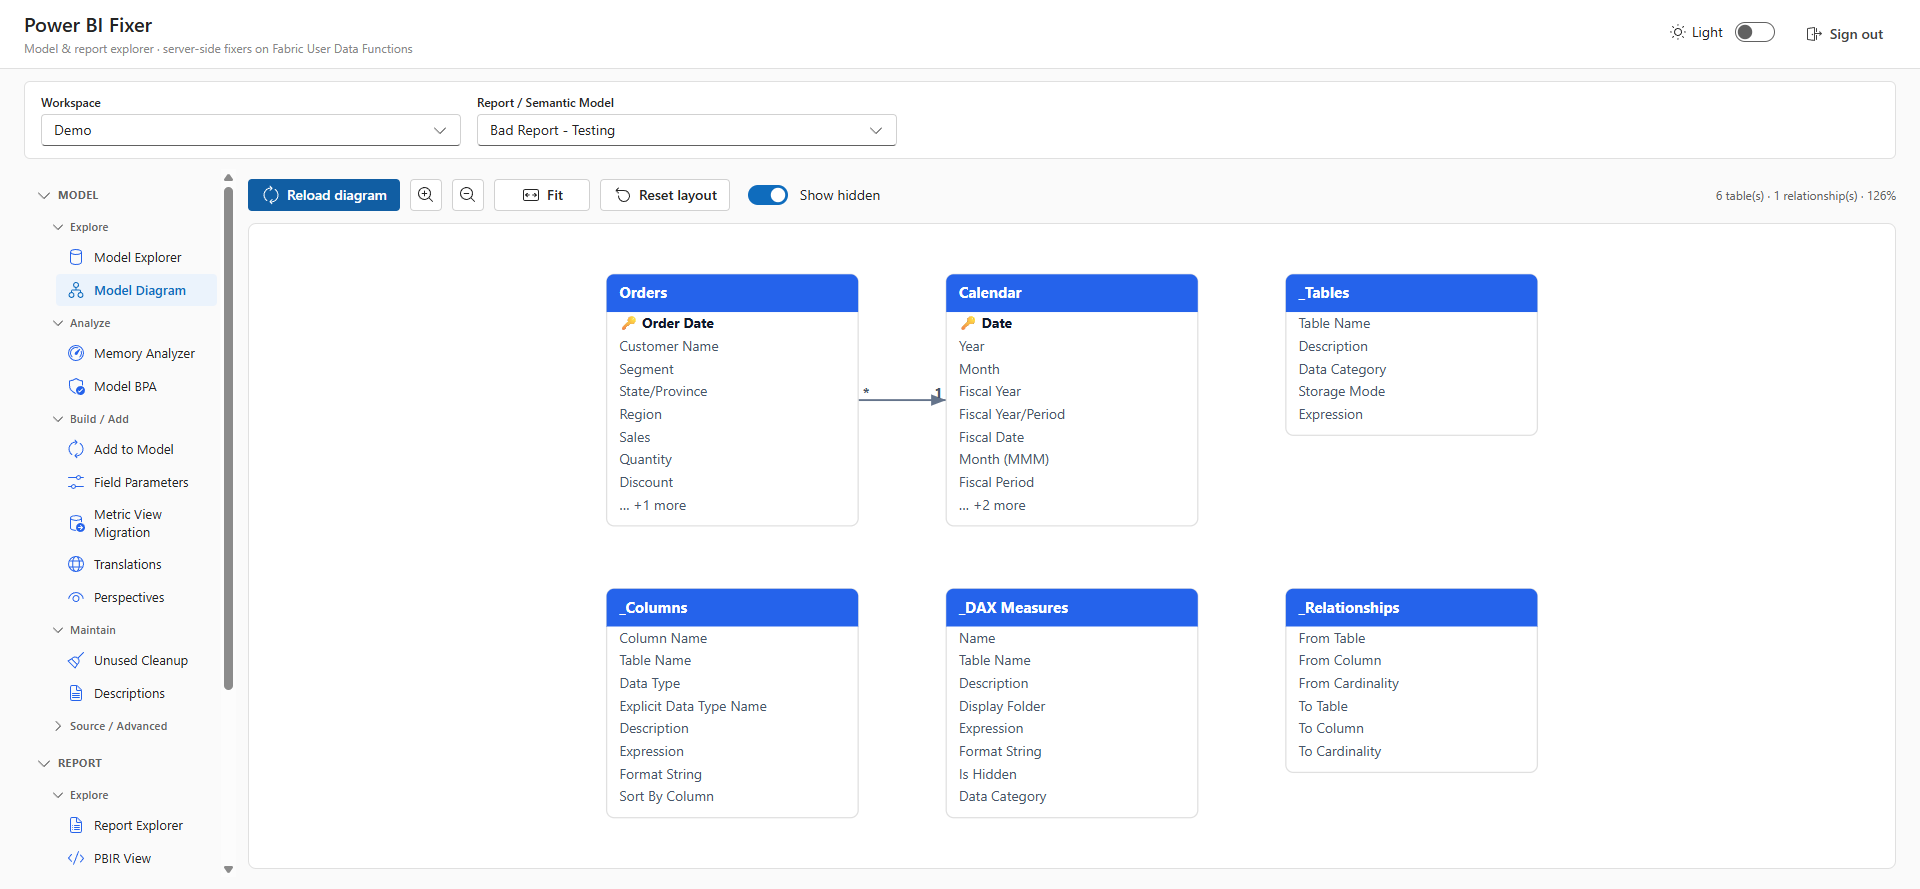1920x889 pixels.
Task: Click the Reset layout button
Action: click(x=665, y=195)
